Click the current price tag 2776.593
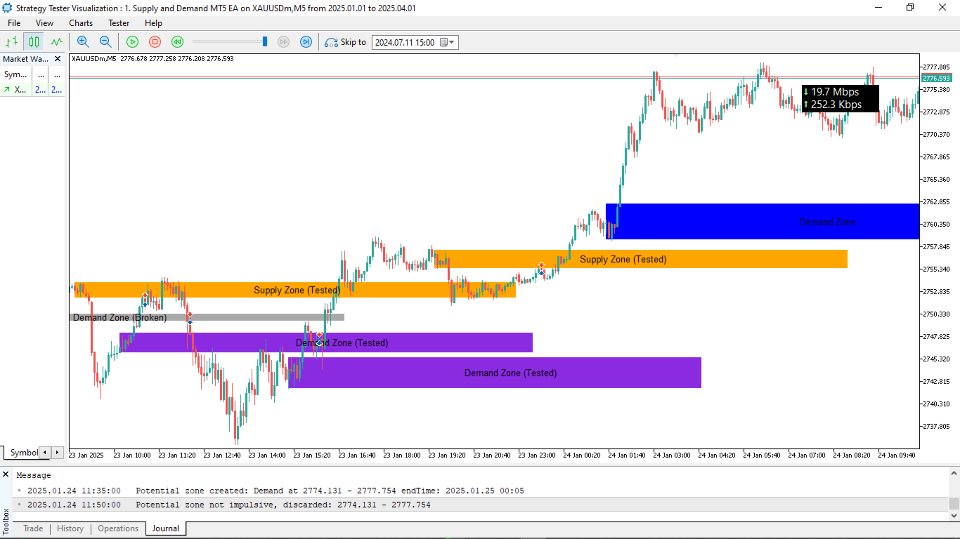This screenshot has width=960, height=539. (x=936, y=78)
